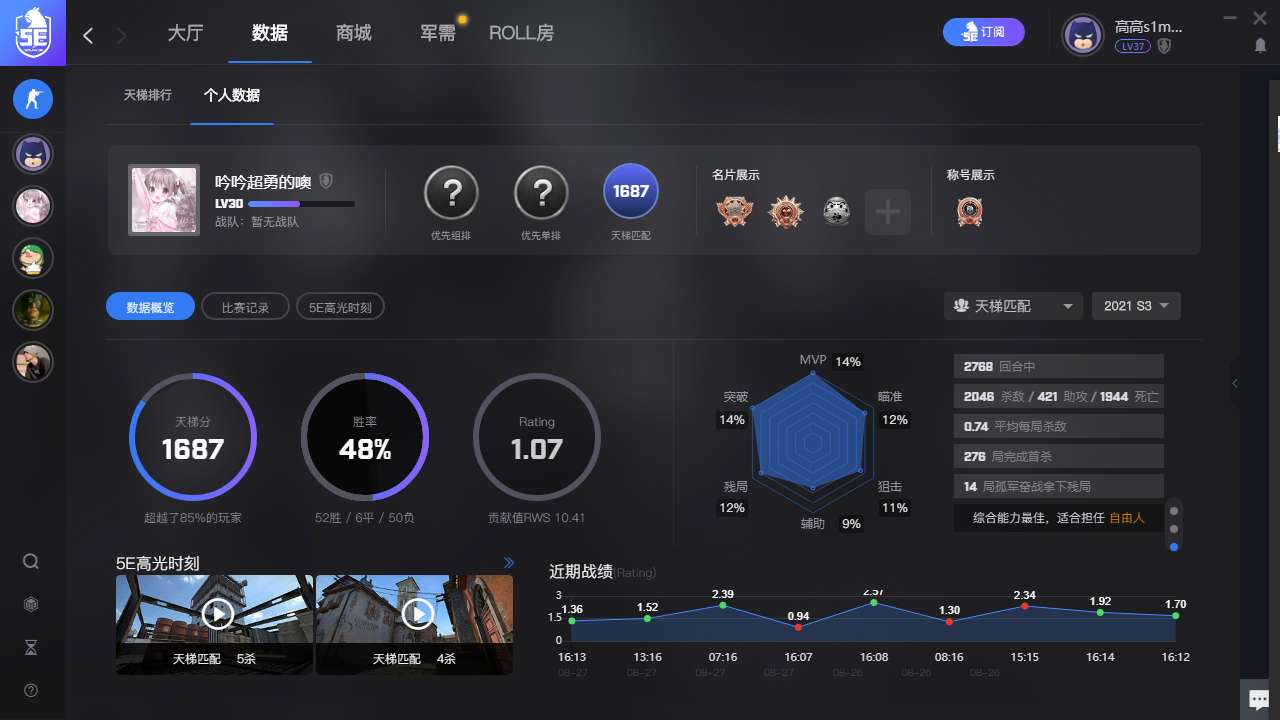
Task: Click the 2046 杀敌 / 421 助攻 stat row
Action: point(1059,396)
